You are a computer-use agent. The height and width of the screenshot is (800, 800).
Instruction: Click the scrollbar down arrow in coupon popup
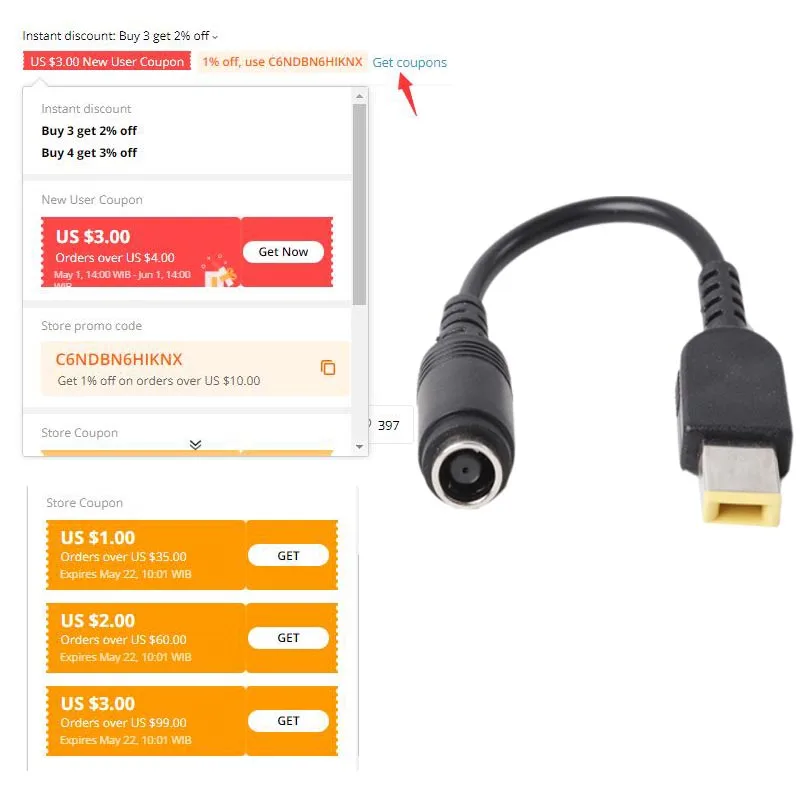[x=360, y=446]
